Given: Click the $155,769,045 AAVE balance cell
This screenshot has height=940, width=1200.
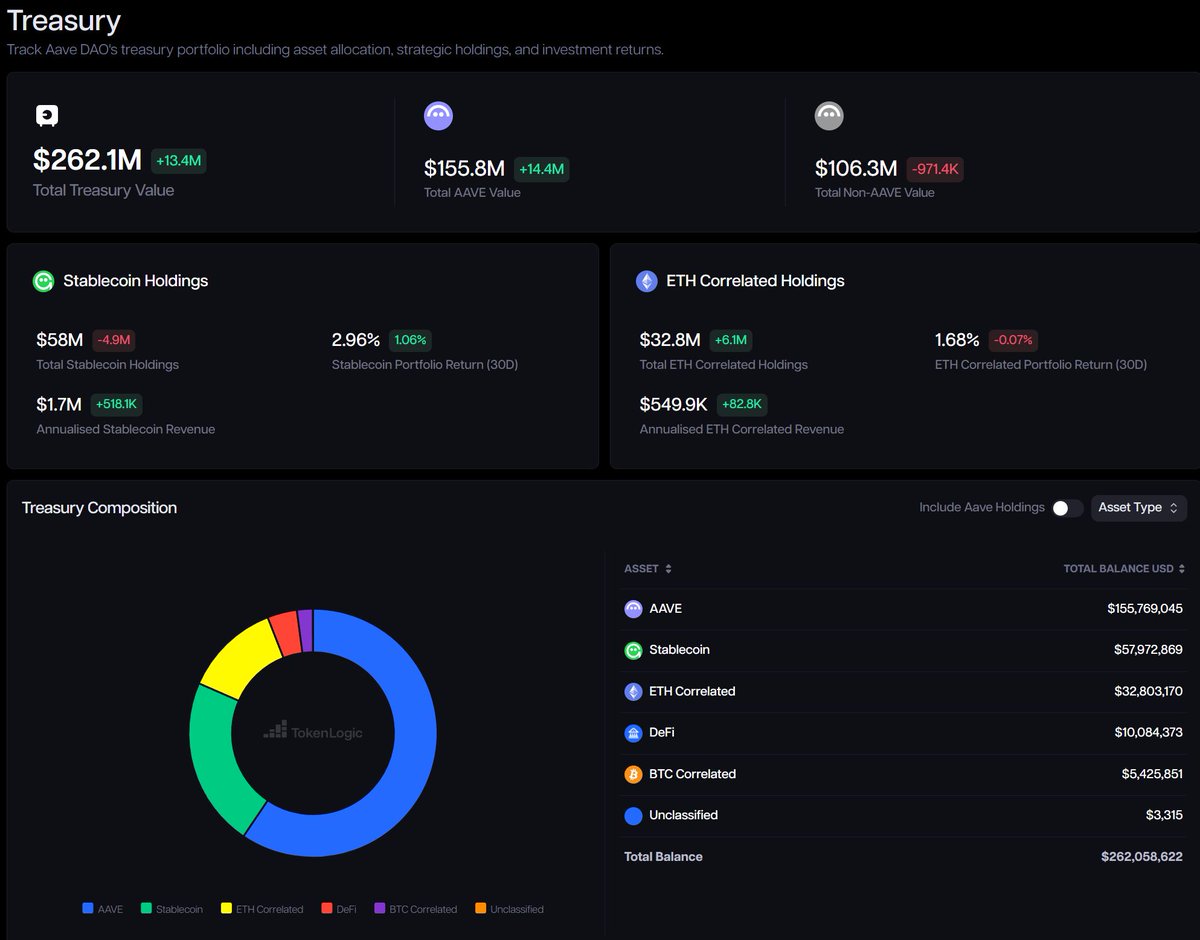Looking at the screenshot, I should (1145, 609).
